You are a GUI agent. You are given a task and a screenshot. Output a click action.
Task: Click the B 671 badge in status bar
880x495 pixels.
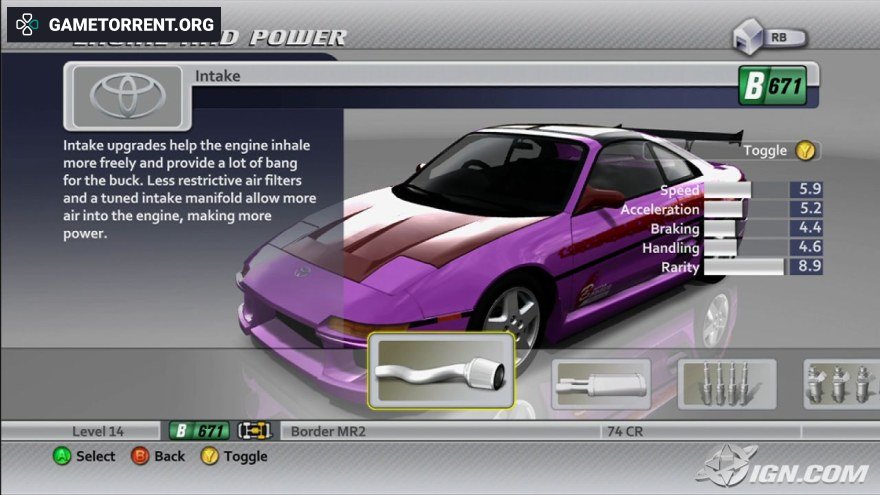200,431
